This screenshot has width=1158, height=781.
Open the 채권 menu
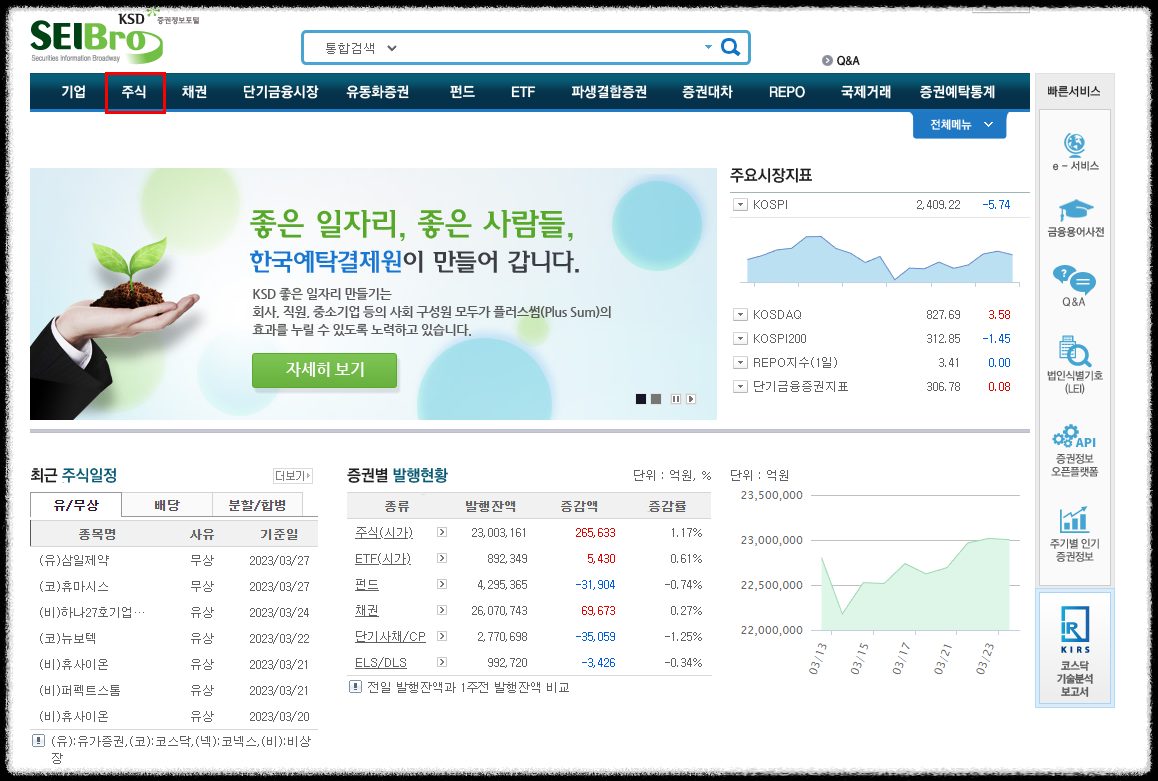(194, 92)
